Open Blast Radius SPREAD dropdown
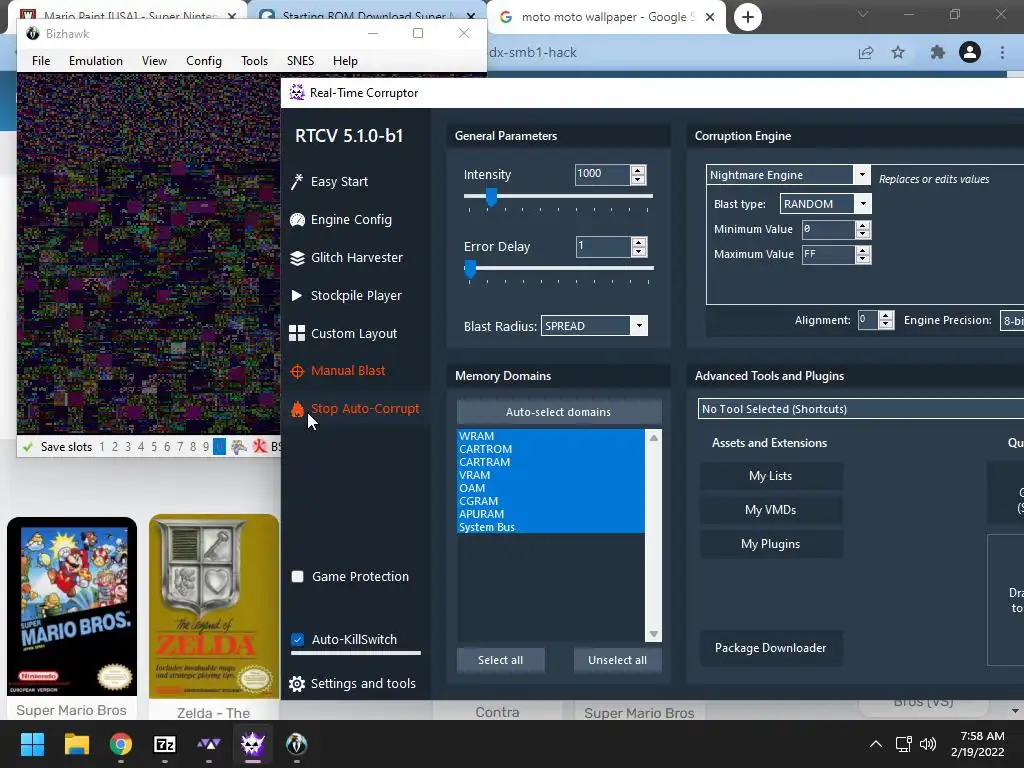The width and height of the screenshot is (1024, 768). coord(639,326)
